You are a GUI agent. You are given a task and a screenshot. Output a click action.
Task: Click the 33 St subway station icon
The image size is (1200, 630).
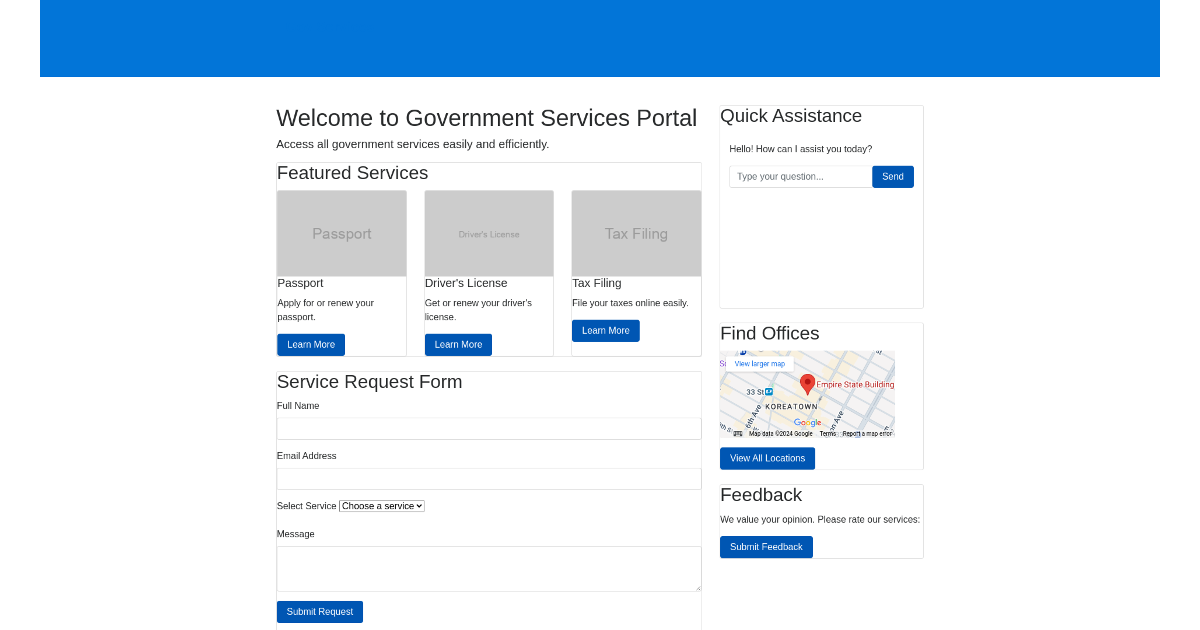pyautogui.click(x=768, y=392)
